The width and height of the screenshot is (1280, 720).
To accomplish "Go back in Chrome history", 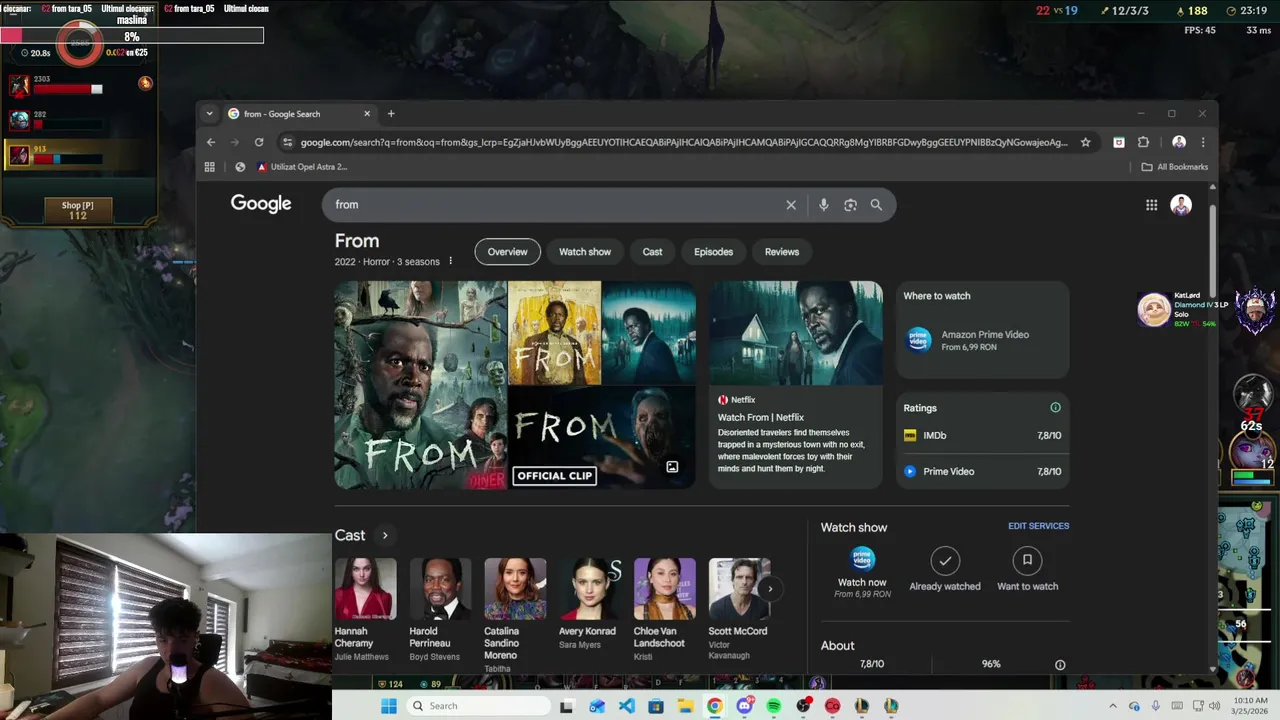I will tap(211, 142).
